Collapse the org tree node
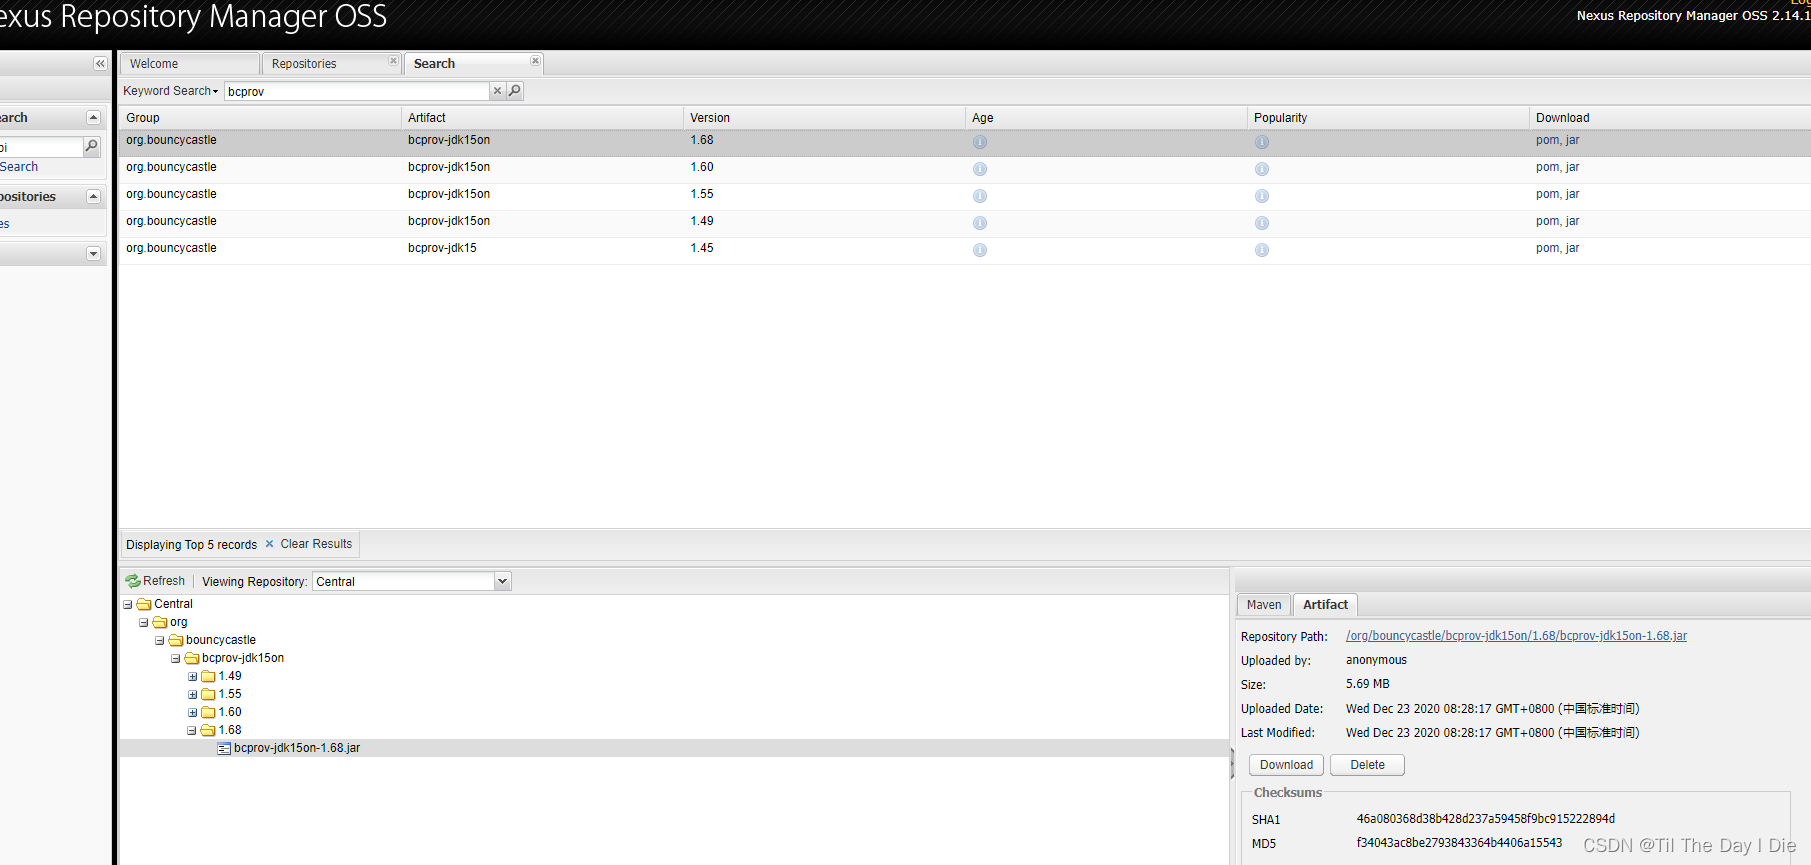The image size is (1811, 865). click(144, 623)
